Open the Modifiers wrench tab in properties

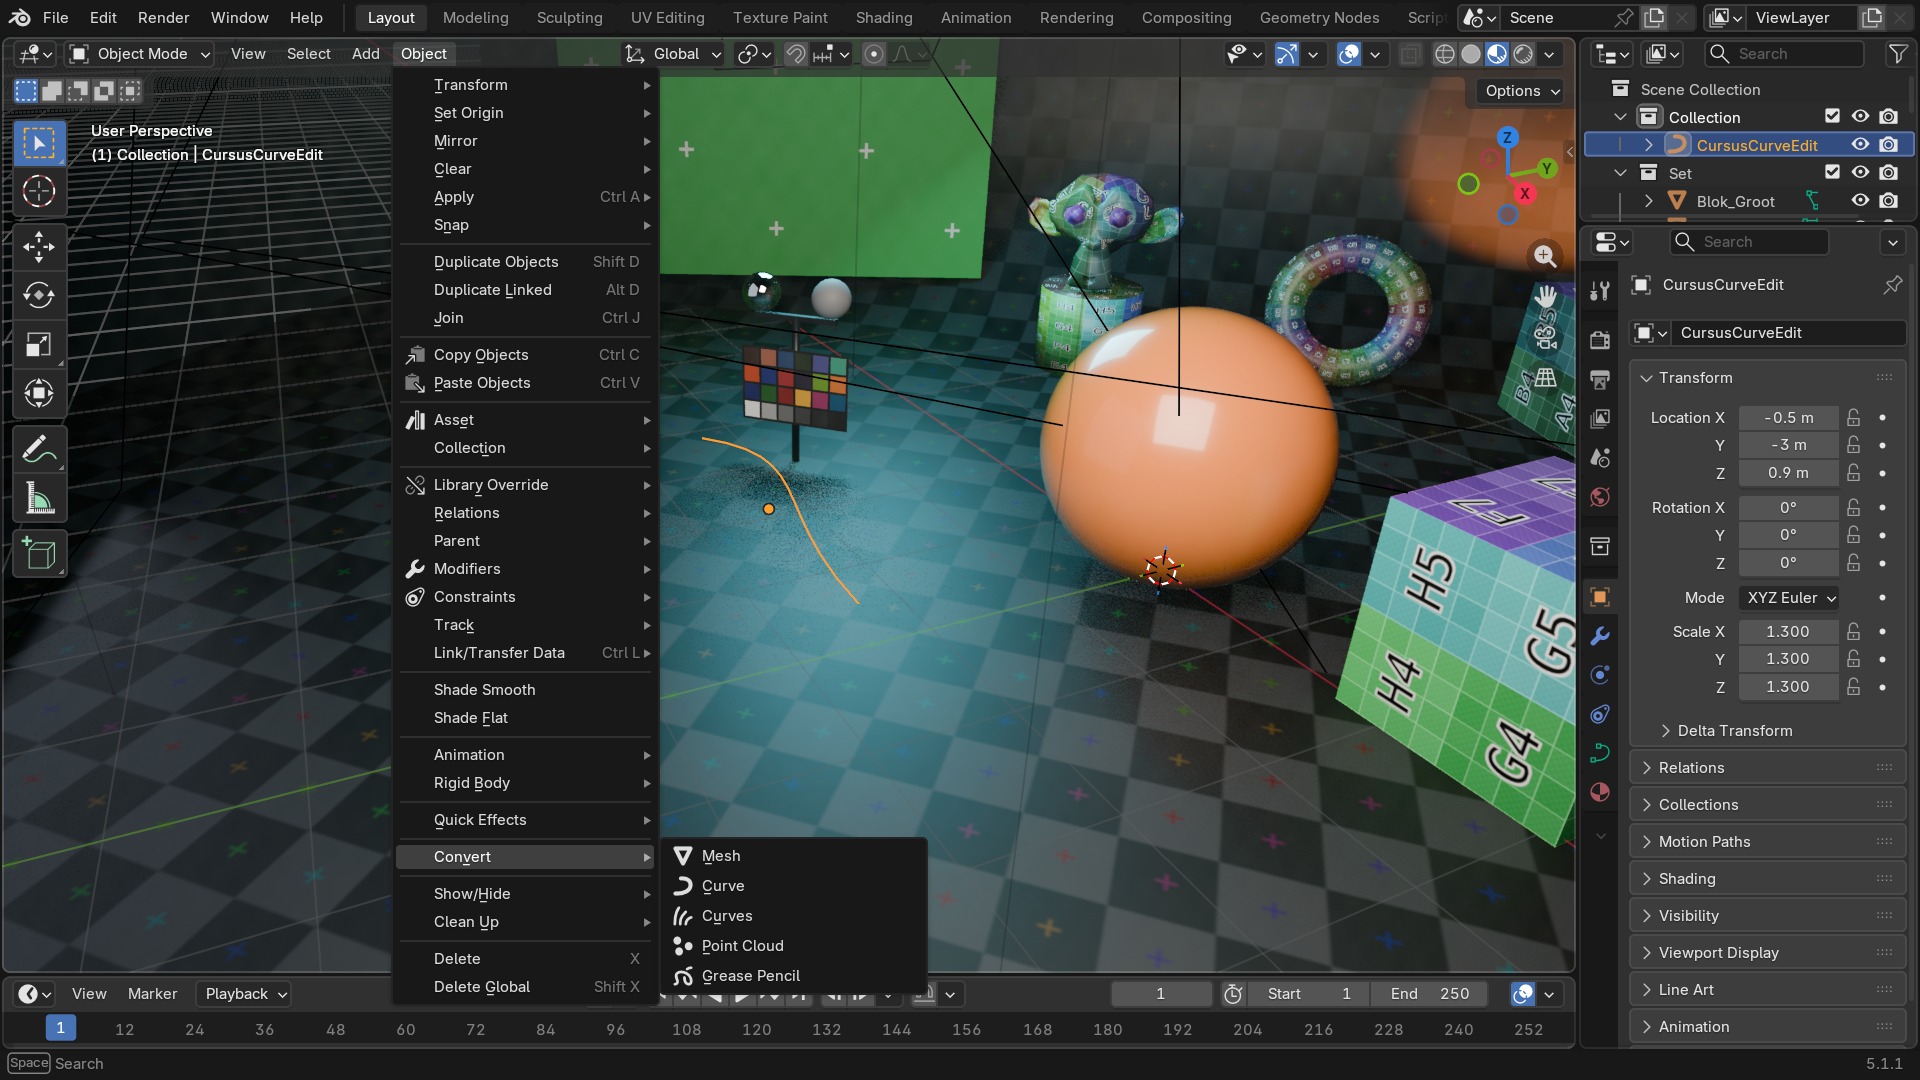click(1600, 636)
